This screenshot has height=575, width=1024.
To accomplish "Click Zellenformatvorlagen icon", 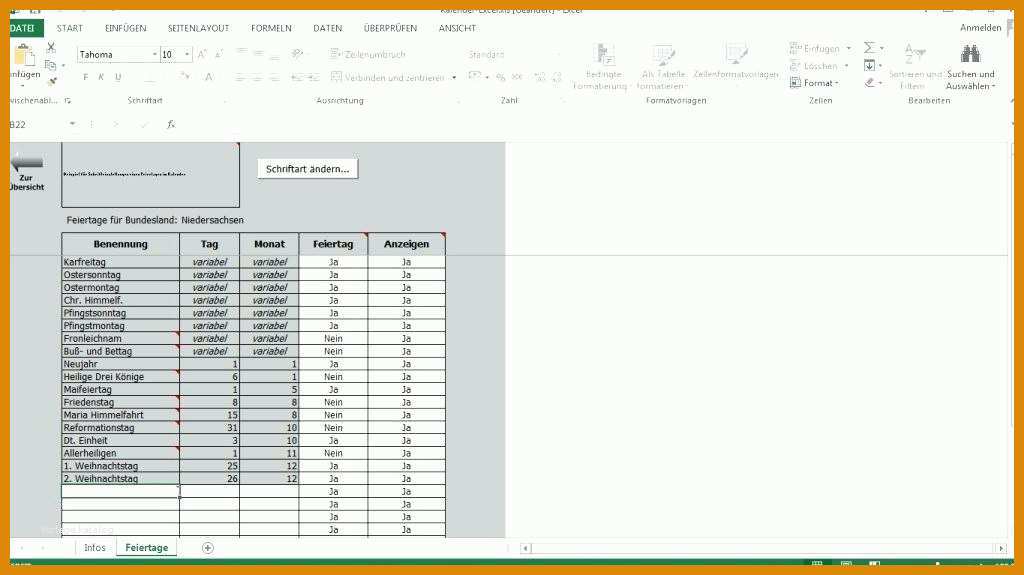I will coord(736,55).
